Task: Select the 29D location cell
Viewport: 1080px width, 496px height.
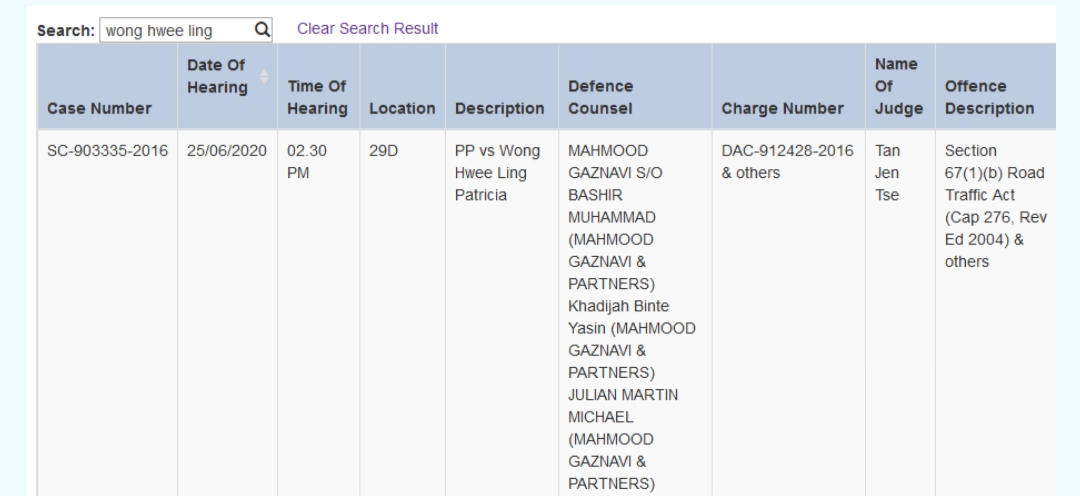Action: [384, 151]
